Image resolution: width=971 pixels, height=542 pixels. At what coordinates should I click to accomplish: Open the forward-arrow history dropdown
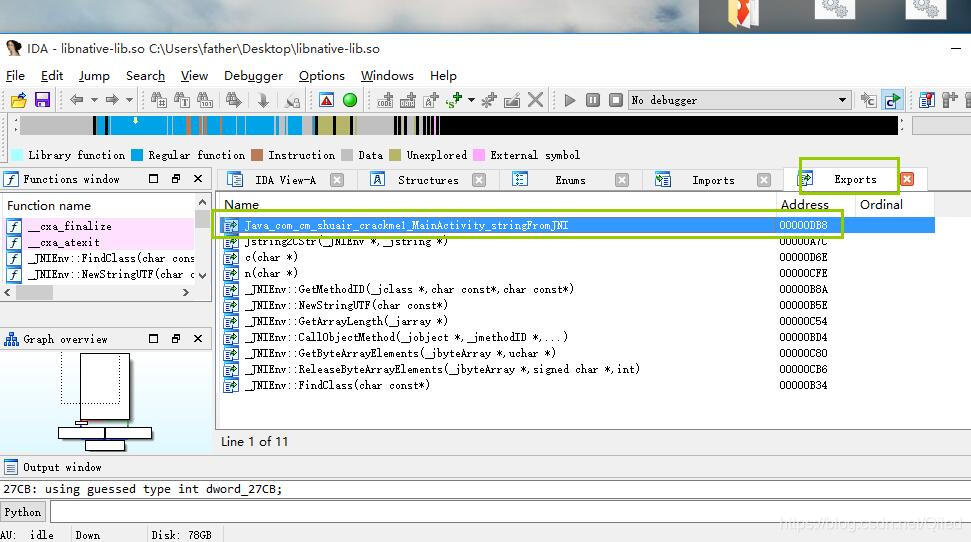[129, 100]
